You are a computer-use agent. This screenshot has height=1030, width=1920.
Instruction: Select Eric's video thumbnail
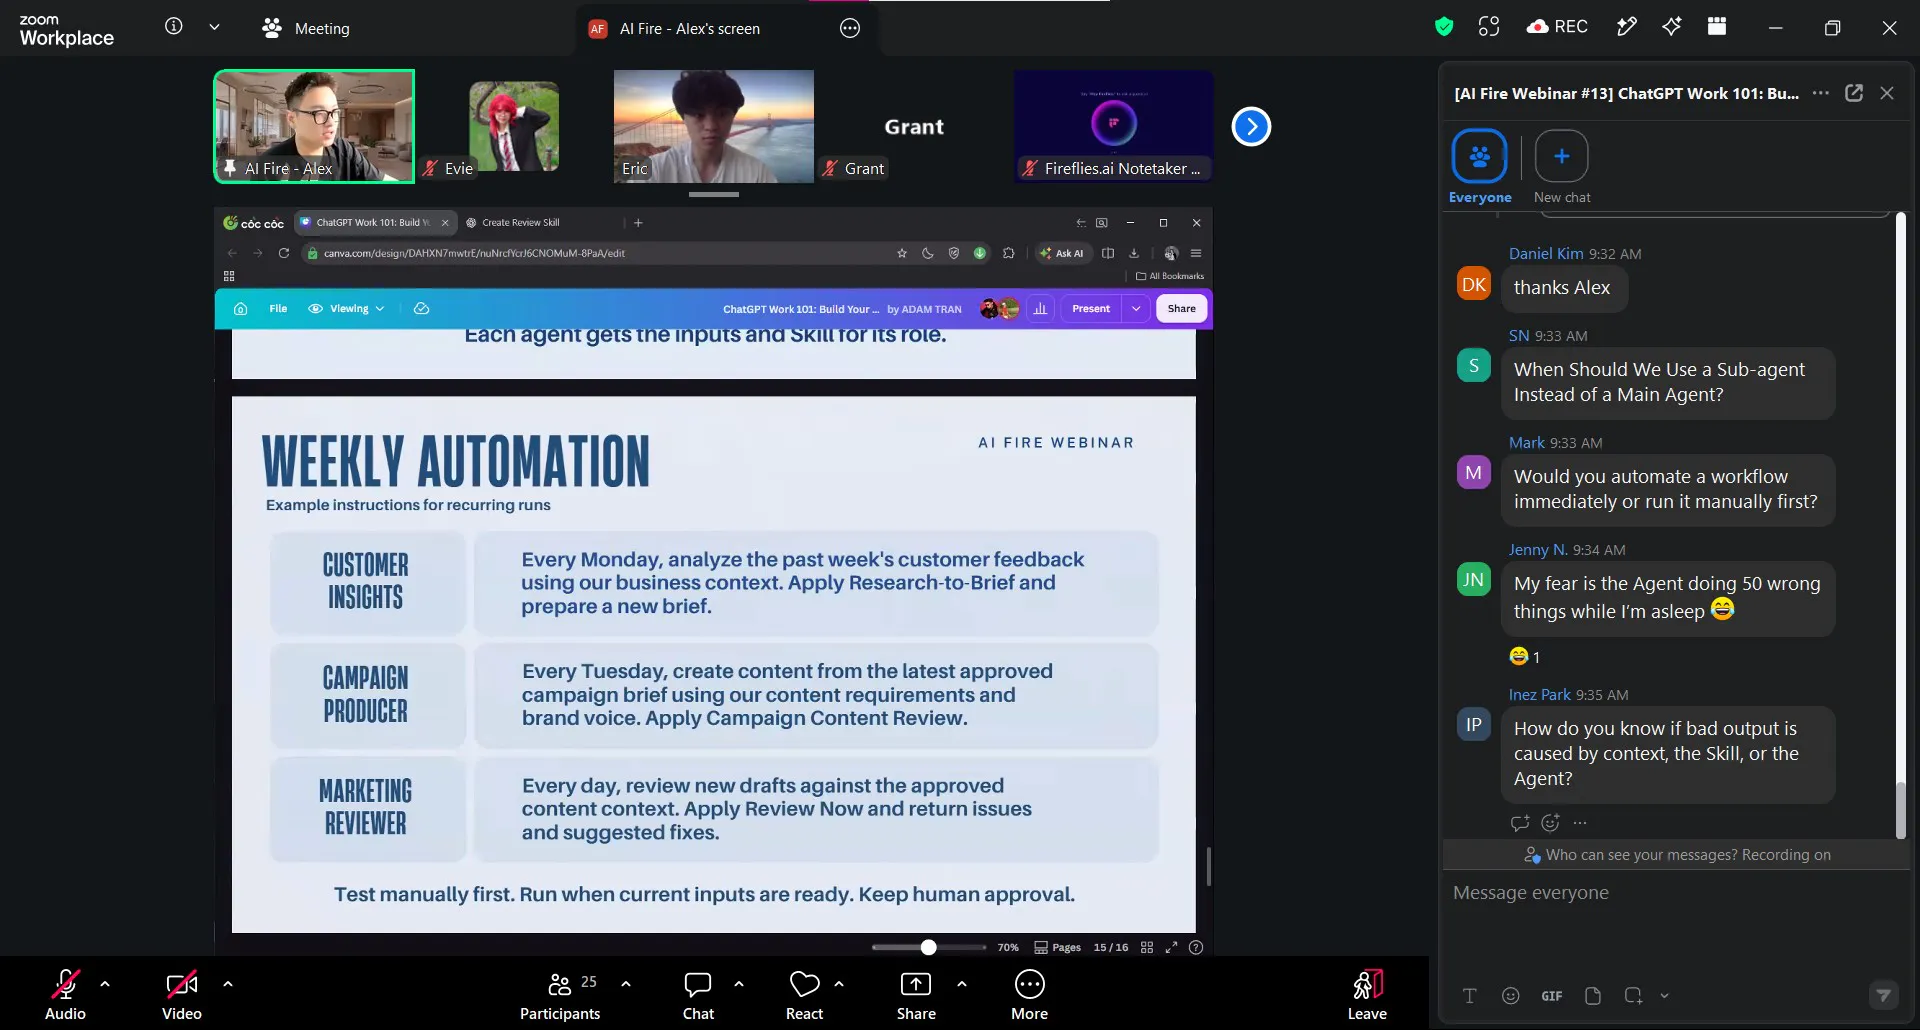coord(714,126)
